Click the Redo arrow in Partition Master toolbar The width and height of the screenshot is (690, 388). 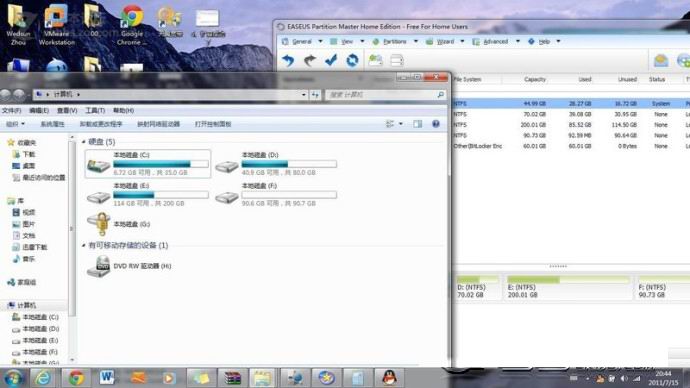310,60
